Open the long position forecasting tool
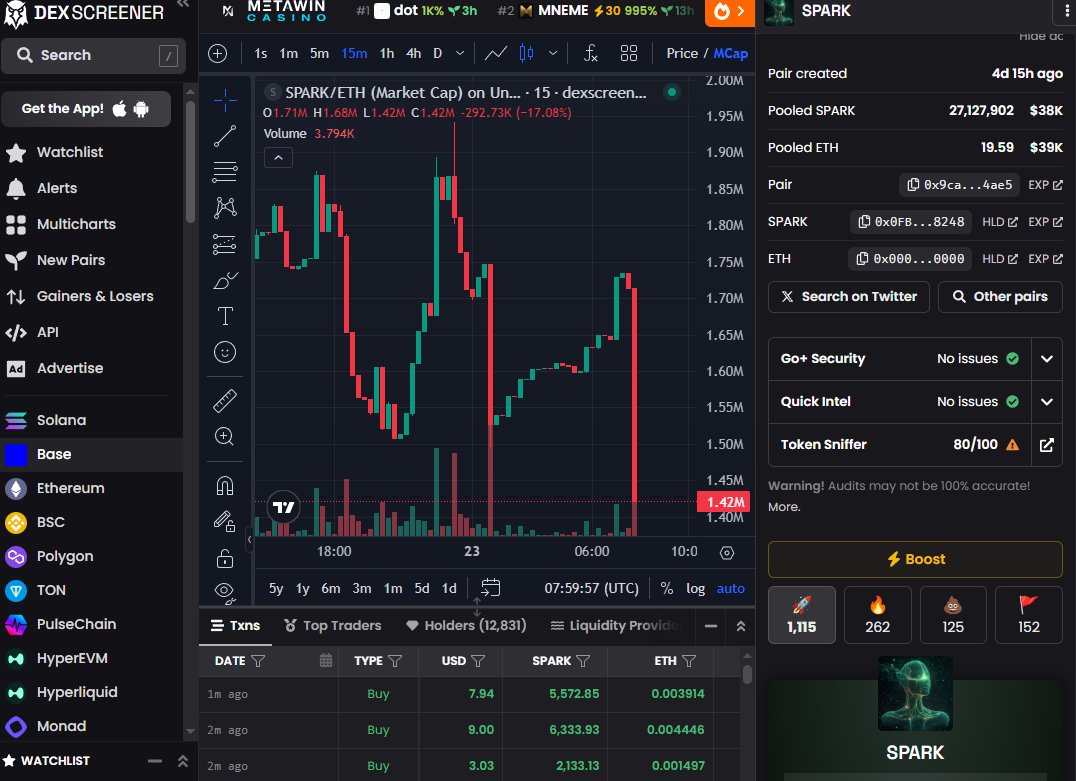The height and width of the screenshot is (781, 1076). tap(224, 244)
